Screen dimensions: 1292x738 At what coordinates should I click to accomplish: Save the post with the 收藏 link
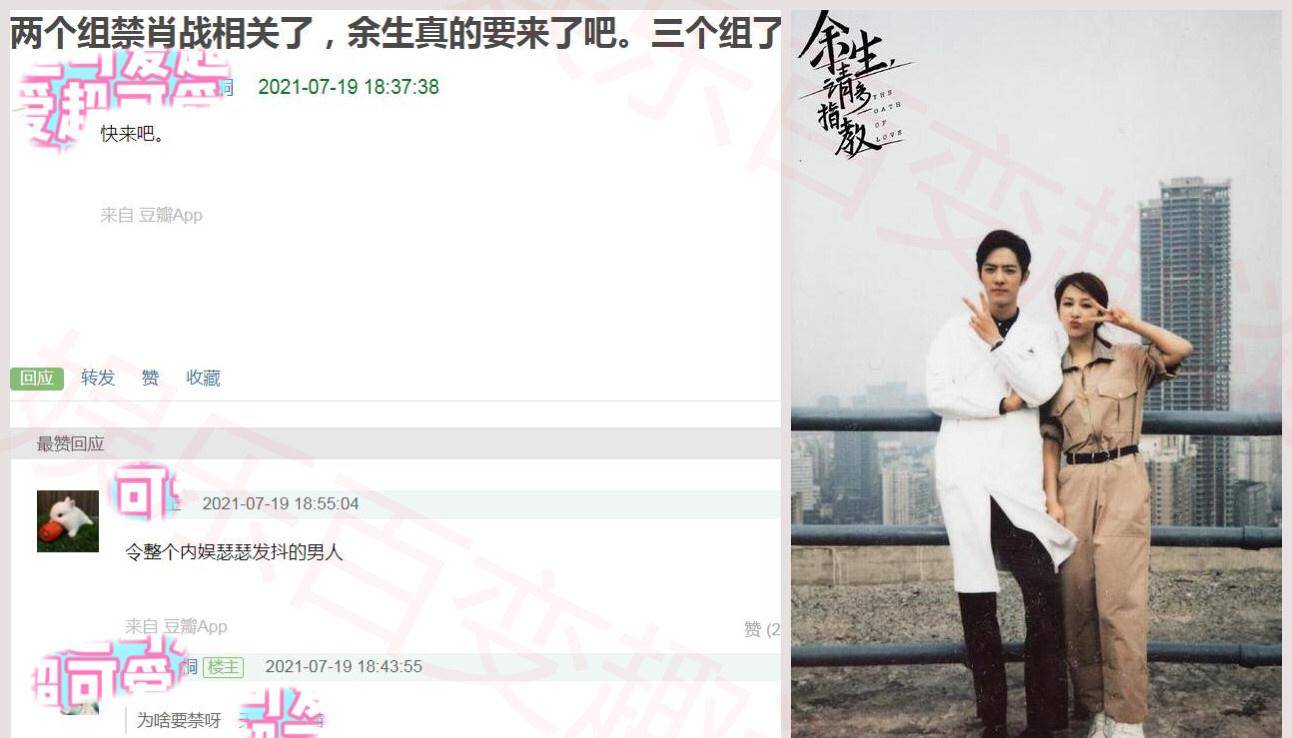[x=203, y=378]
